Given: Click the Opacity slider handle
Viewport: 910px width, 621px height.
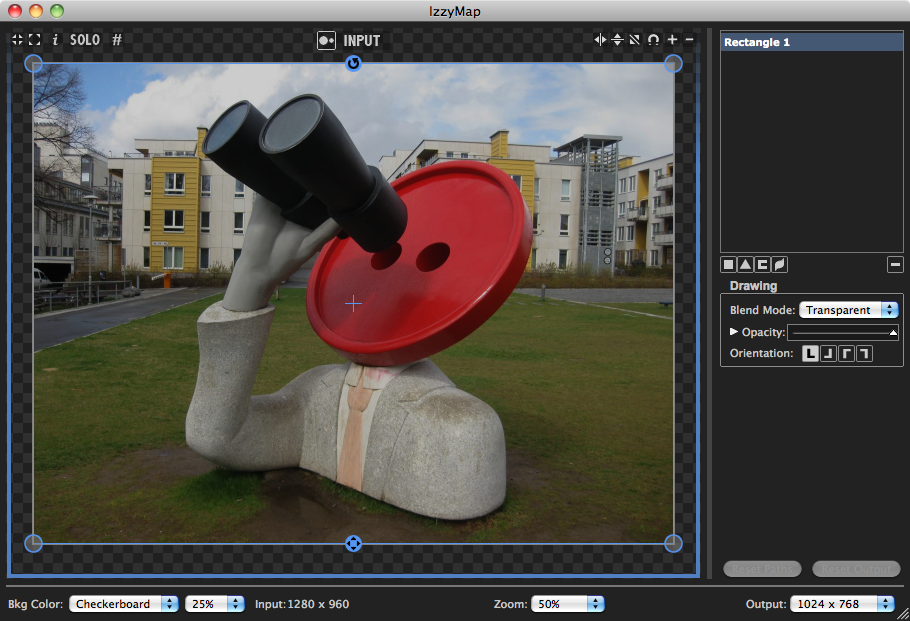Looking at the screenshot, I should click(x=893, y=333).
